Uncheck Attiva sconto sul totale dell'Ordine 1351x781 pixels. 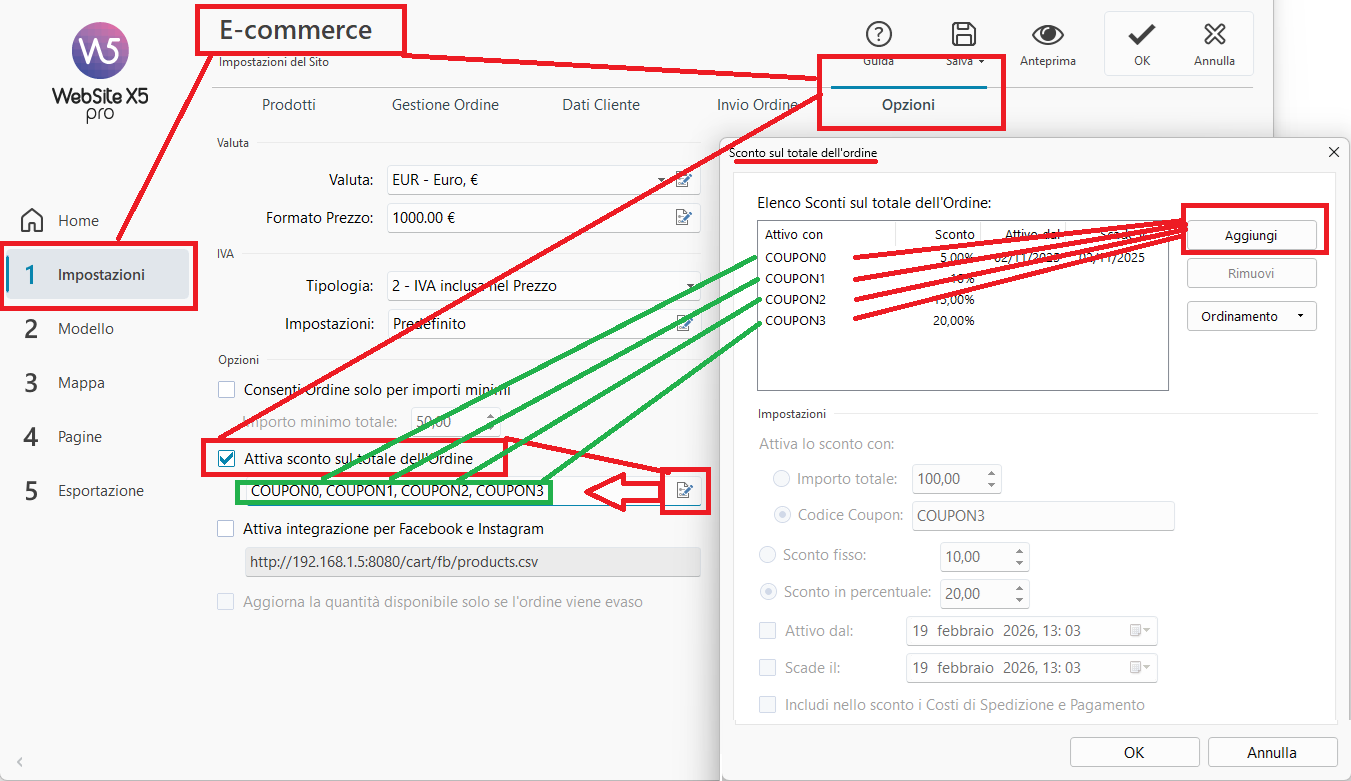tap(226, 459)
